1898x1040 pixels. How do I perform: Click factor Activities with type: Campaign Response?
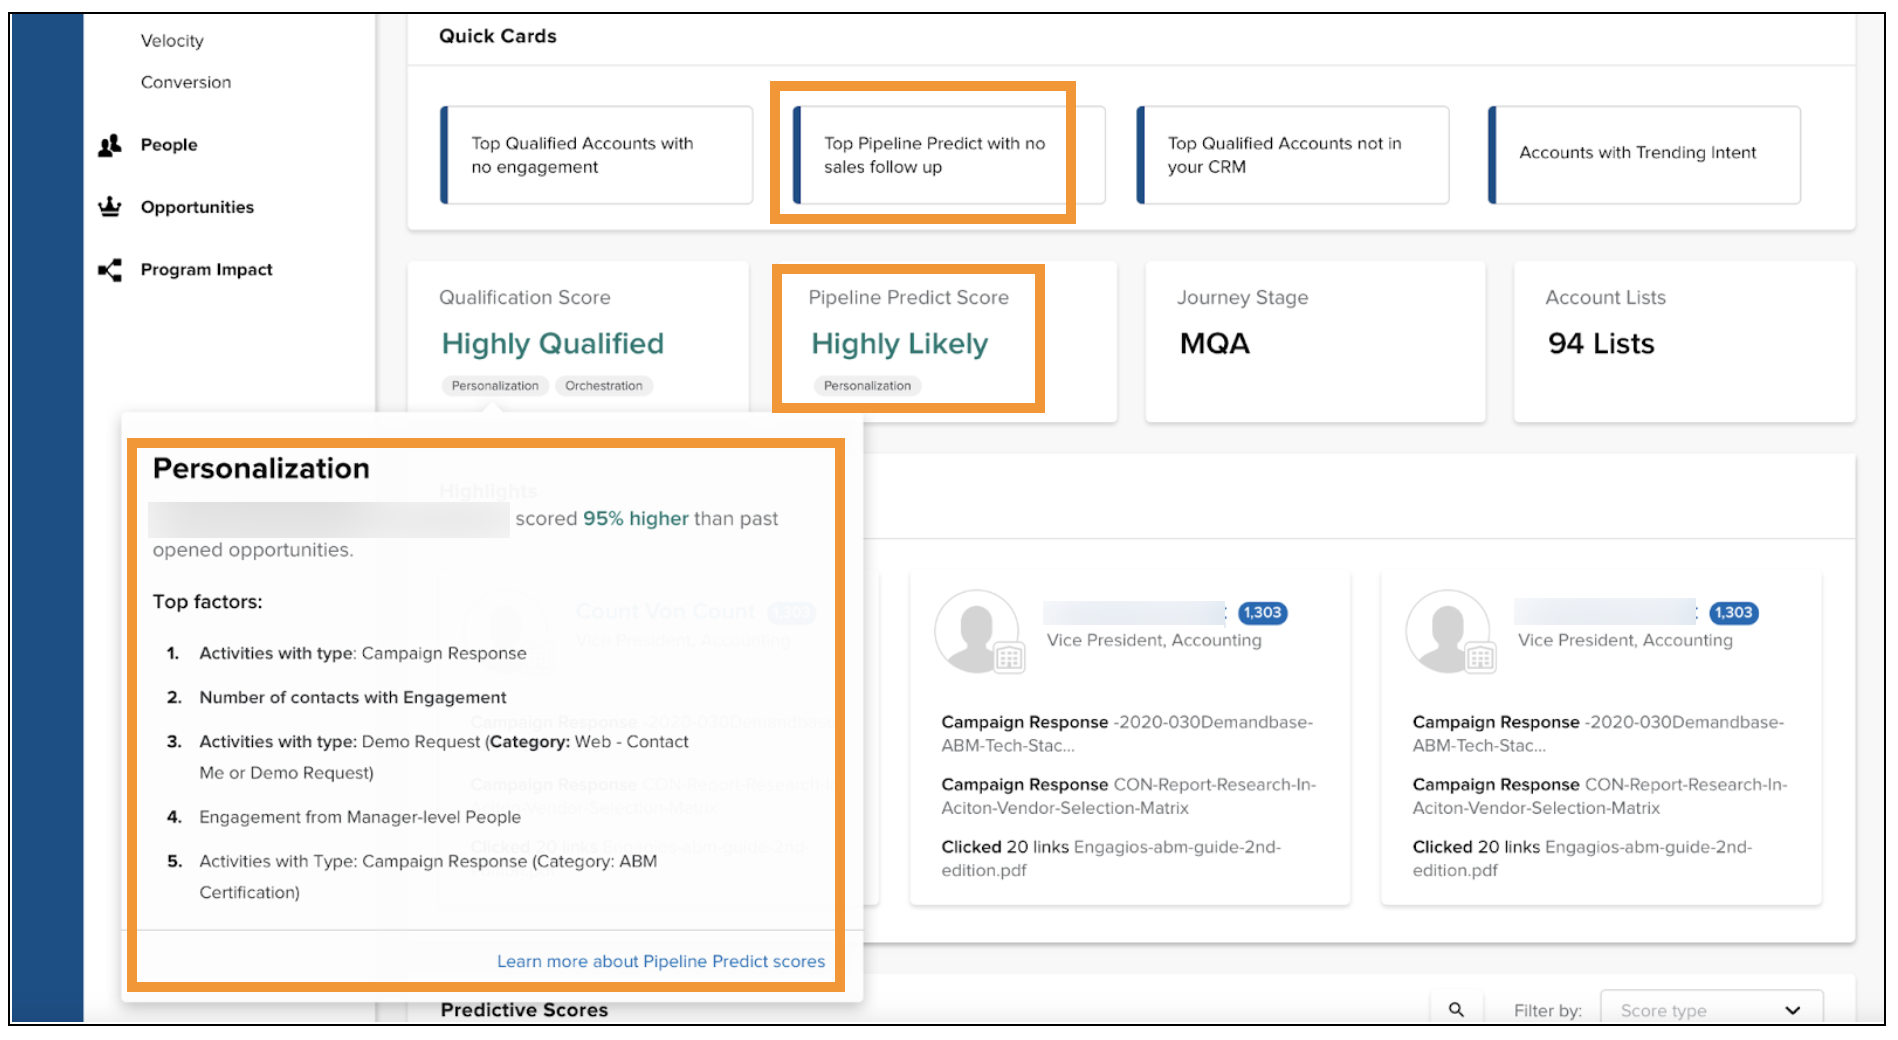pyautogui.click(x=363, y=653)
